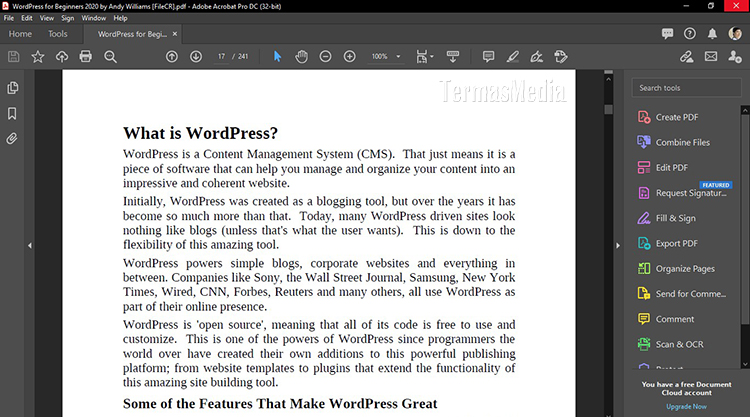750x417 pixels.
Task: Open the Window menu
Action: click(94, 18)
